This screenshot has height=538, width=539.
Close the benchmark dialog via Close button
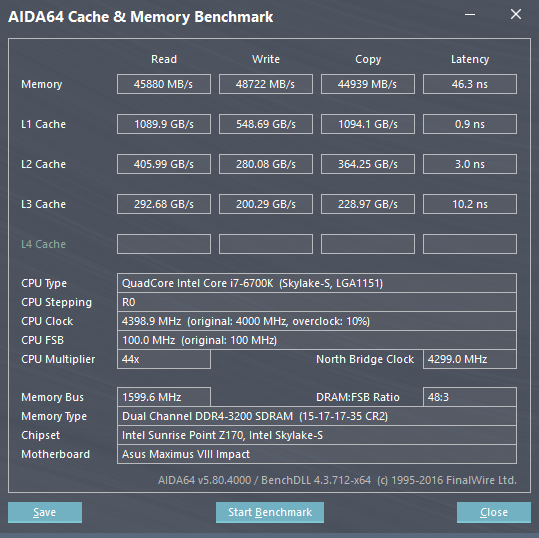pyautogui.click(x=494, y=512)
